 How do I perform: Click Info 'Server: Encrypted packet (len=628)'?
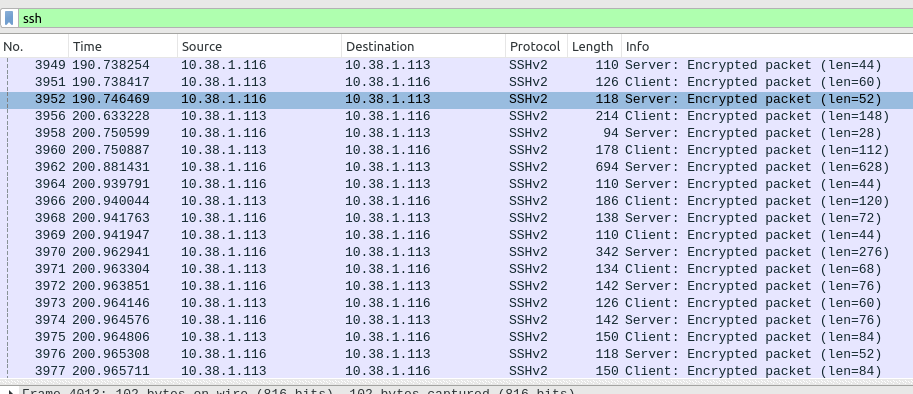click(757, 167)
